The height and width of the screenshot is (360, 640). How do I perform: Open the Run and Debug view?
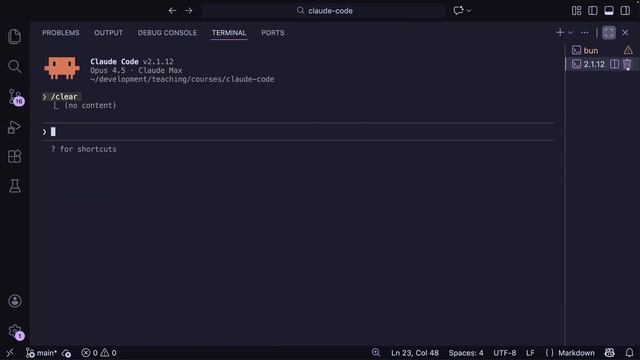pyautogui.click(x=14, y=127)
